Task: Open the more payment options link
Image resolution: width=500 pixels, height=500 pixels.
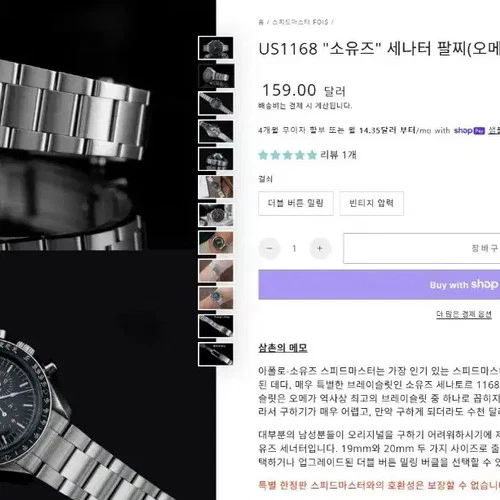Action: [x=464, y=314]
